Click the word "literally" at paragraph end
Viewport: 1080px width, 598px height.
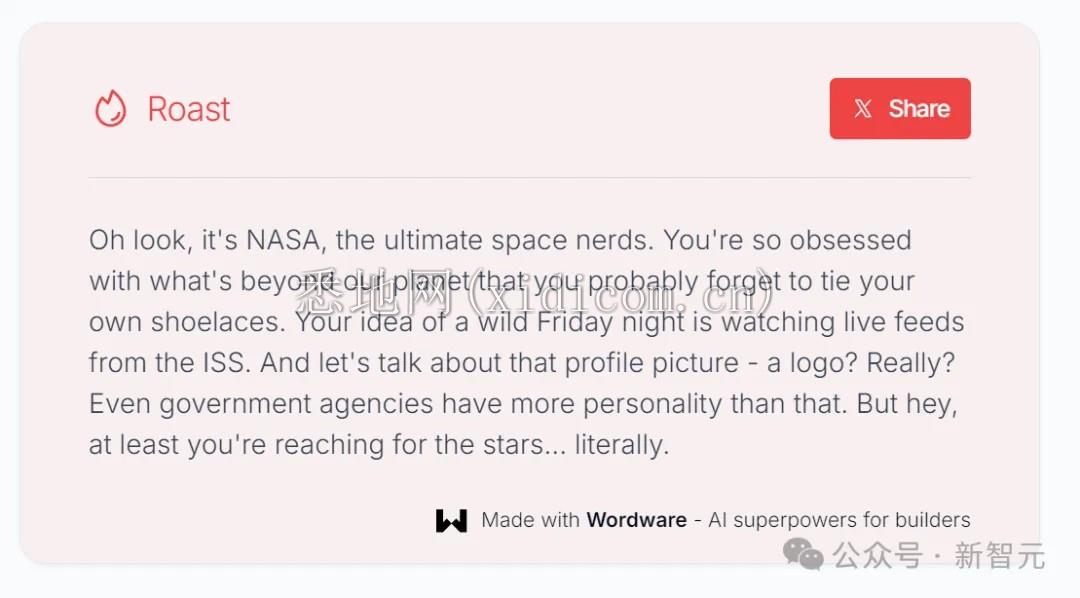click(x=620, y=445)
